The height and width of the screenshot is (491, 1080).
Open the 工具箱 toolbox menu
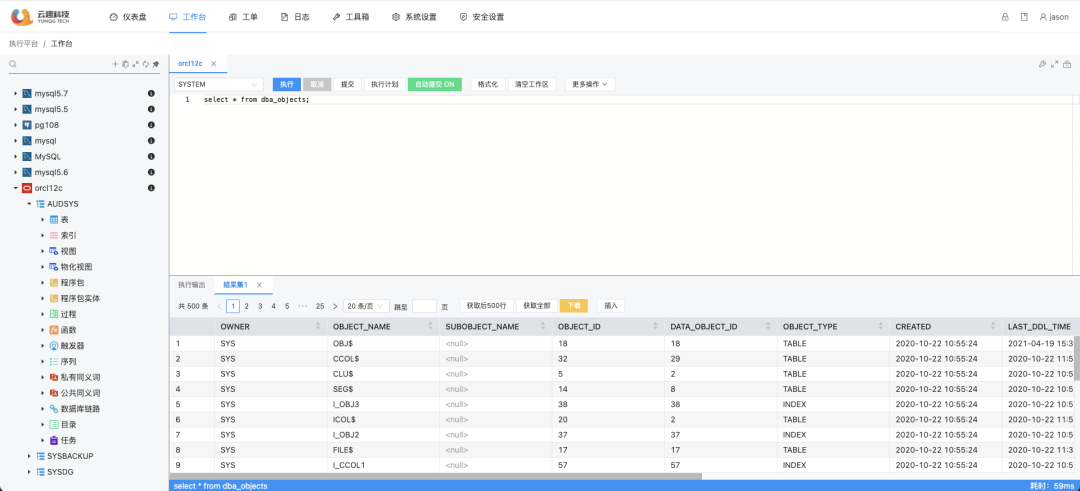tap(351, 17)
